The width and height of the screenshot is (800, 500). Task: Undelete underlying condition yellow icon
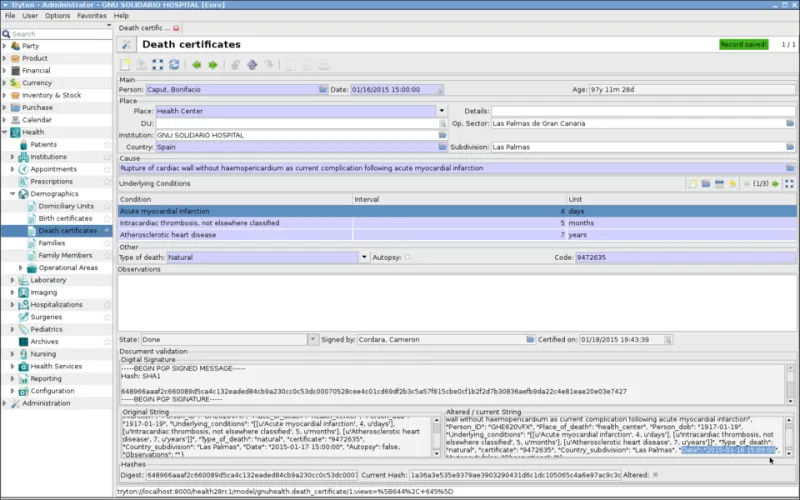tap(733, 184)
